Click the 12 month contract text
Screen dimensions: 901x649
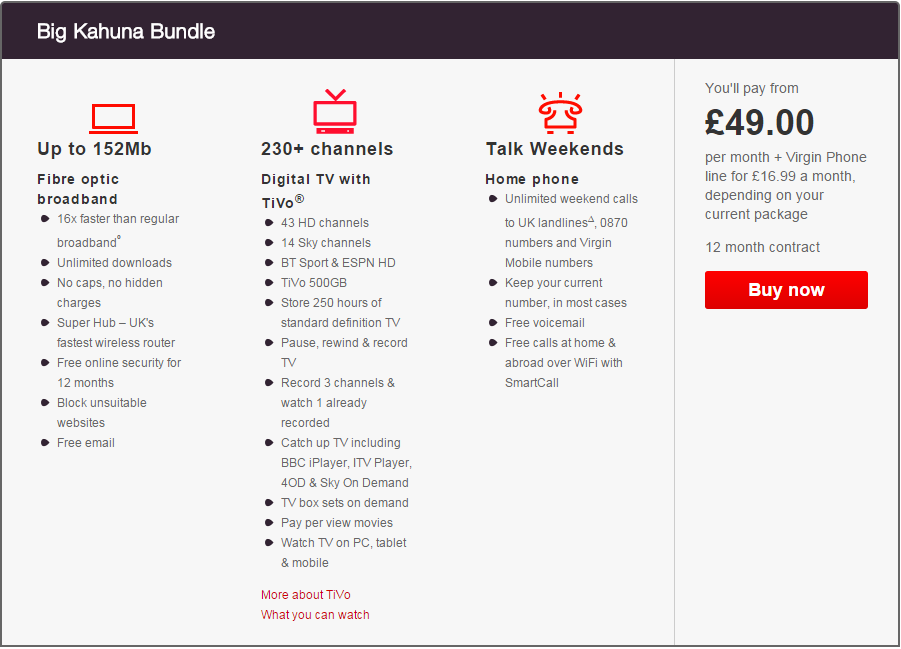point(763,247)
